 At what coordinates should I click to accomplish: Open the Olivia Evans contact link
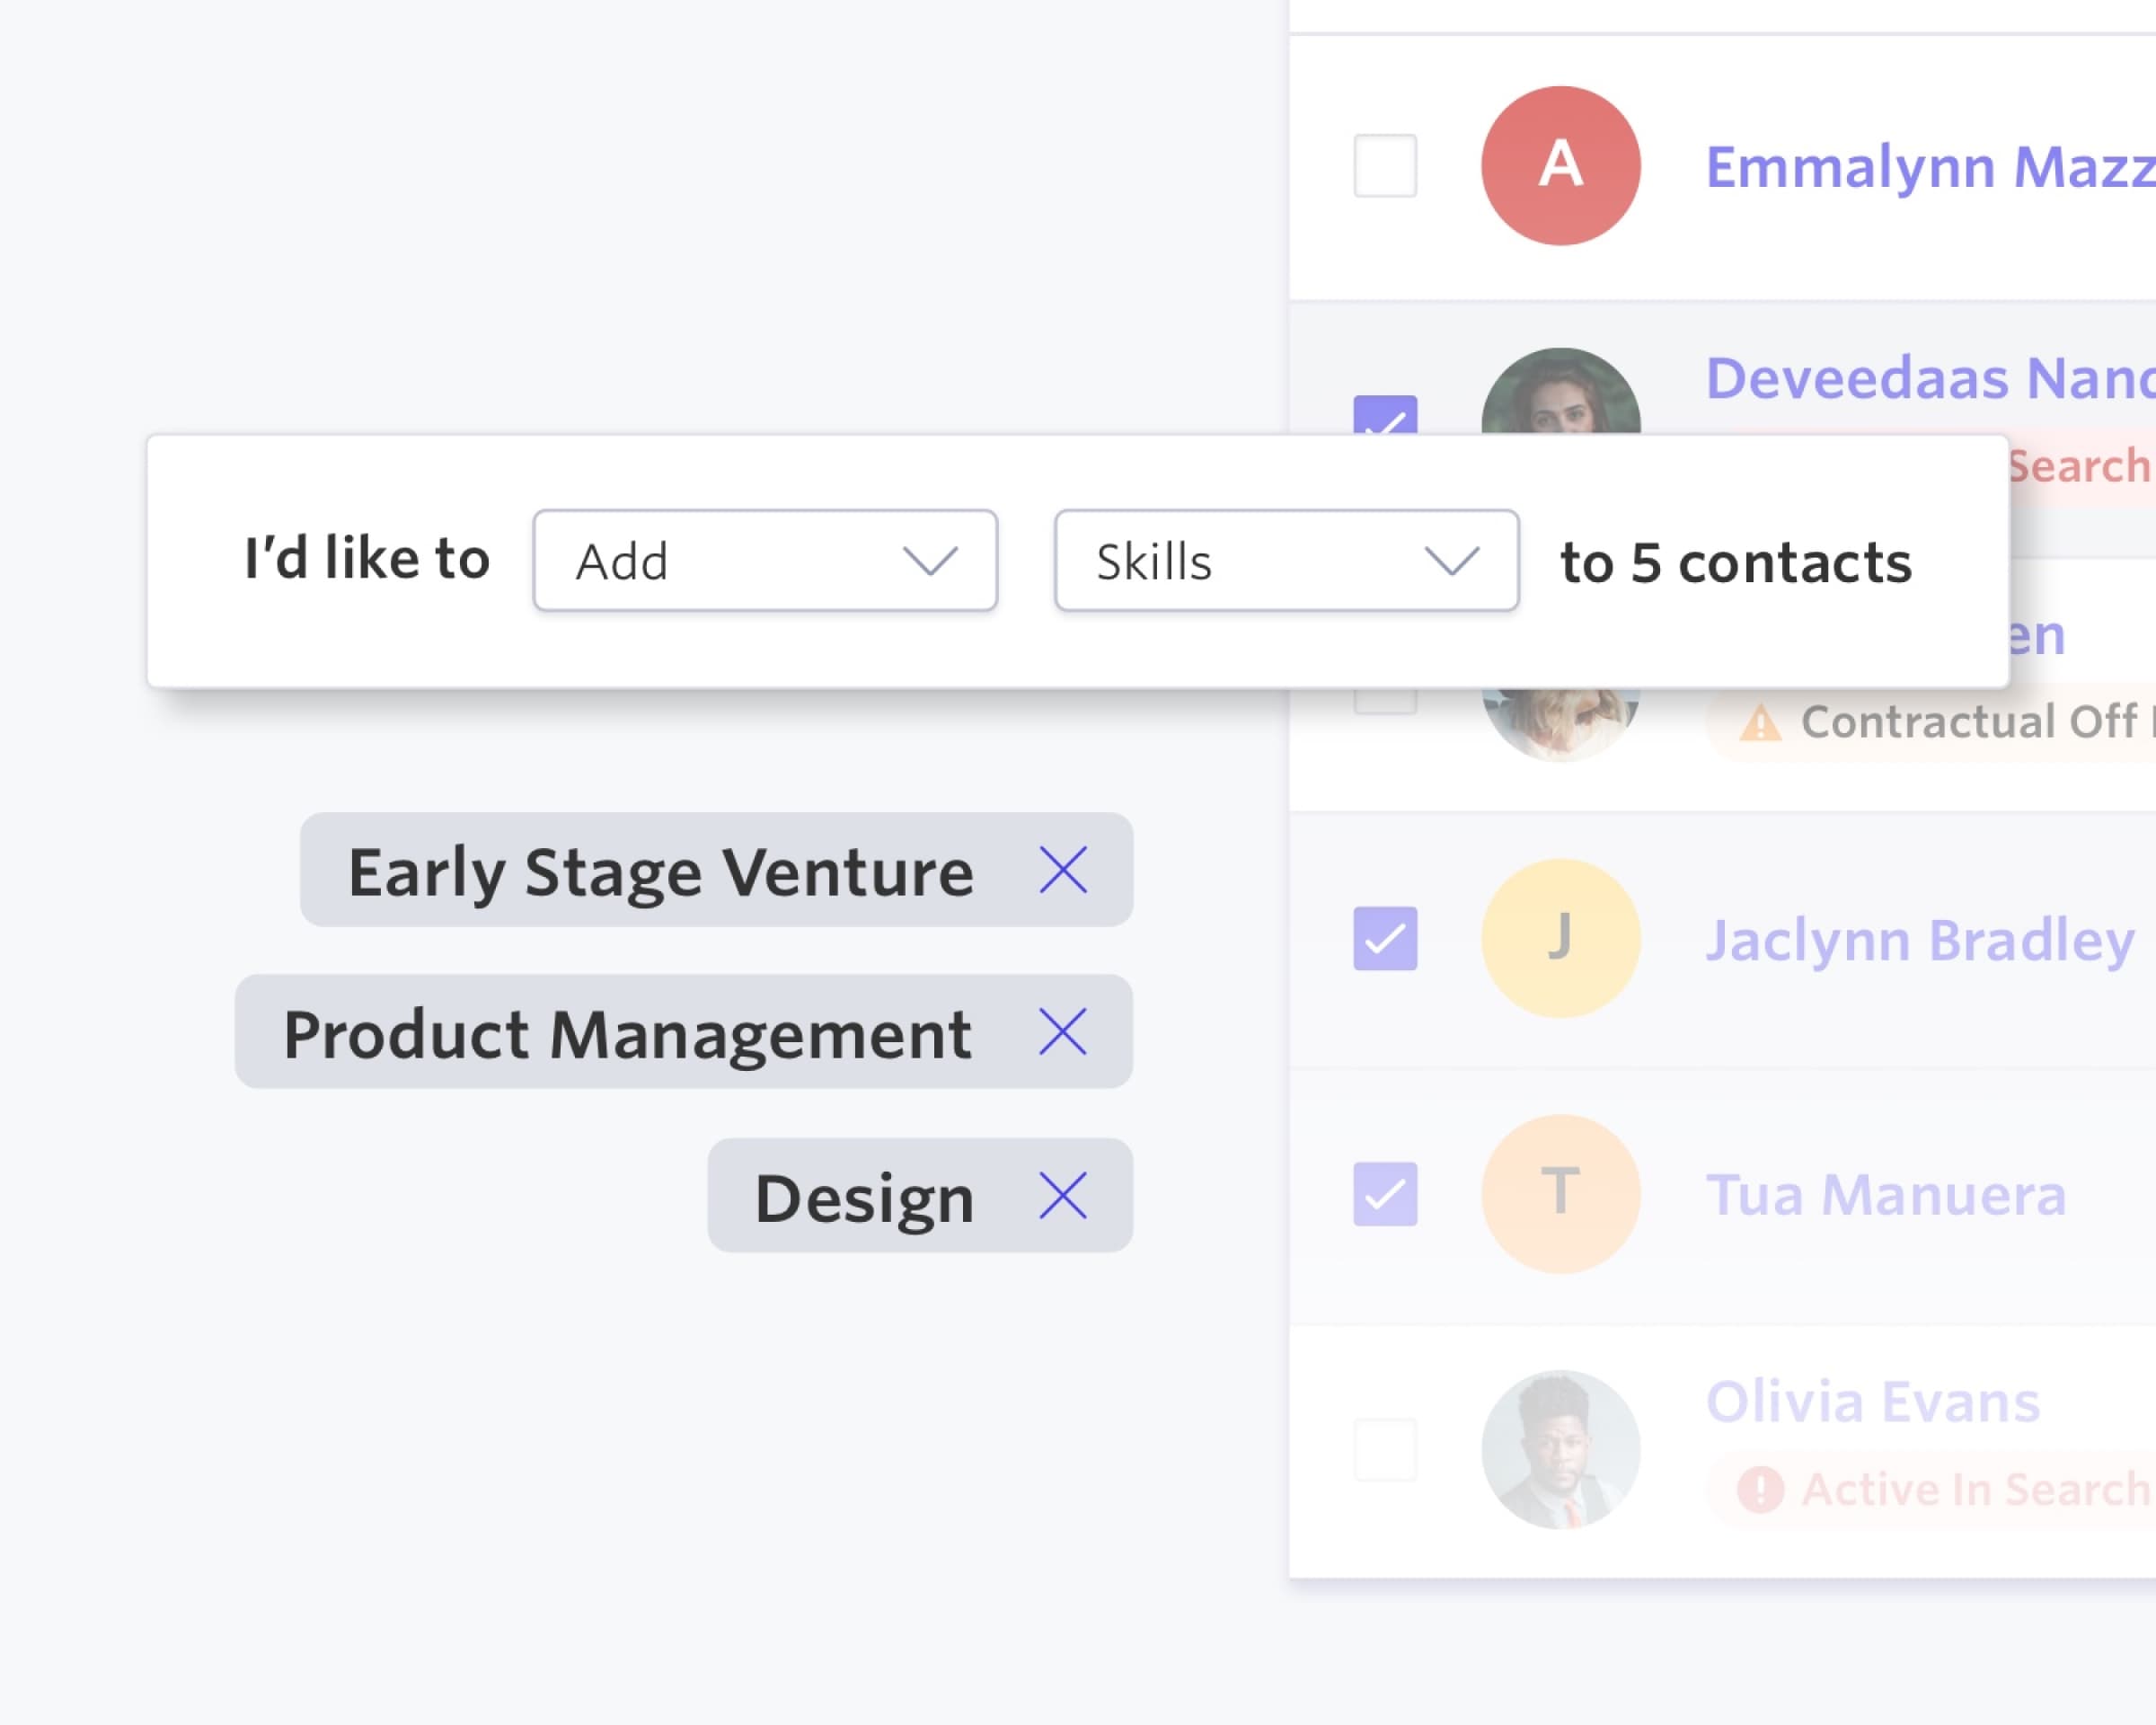(1872, 1402)
